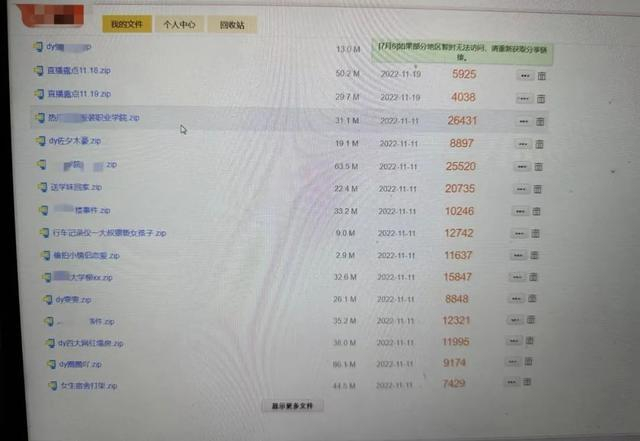Click the 显示更多文件 button
The image size is (640, 441).
[293, 406]
